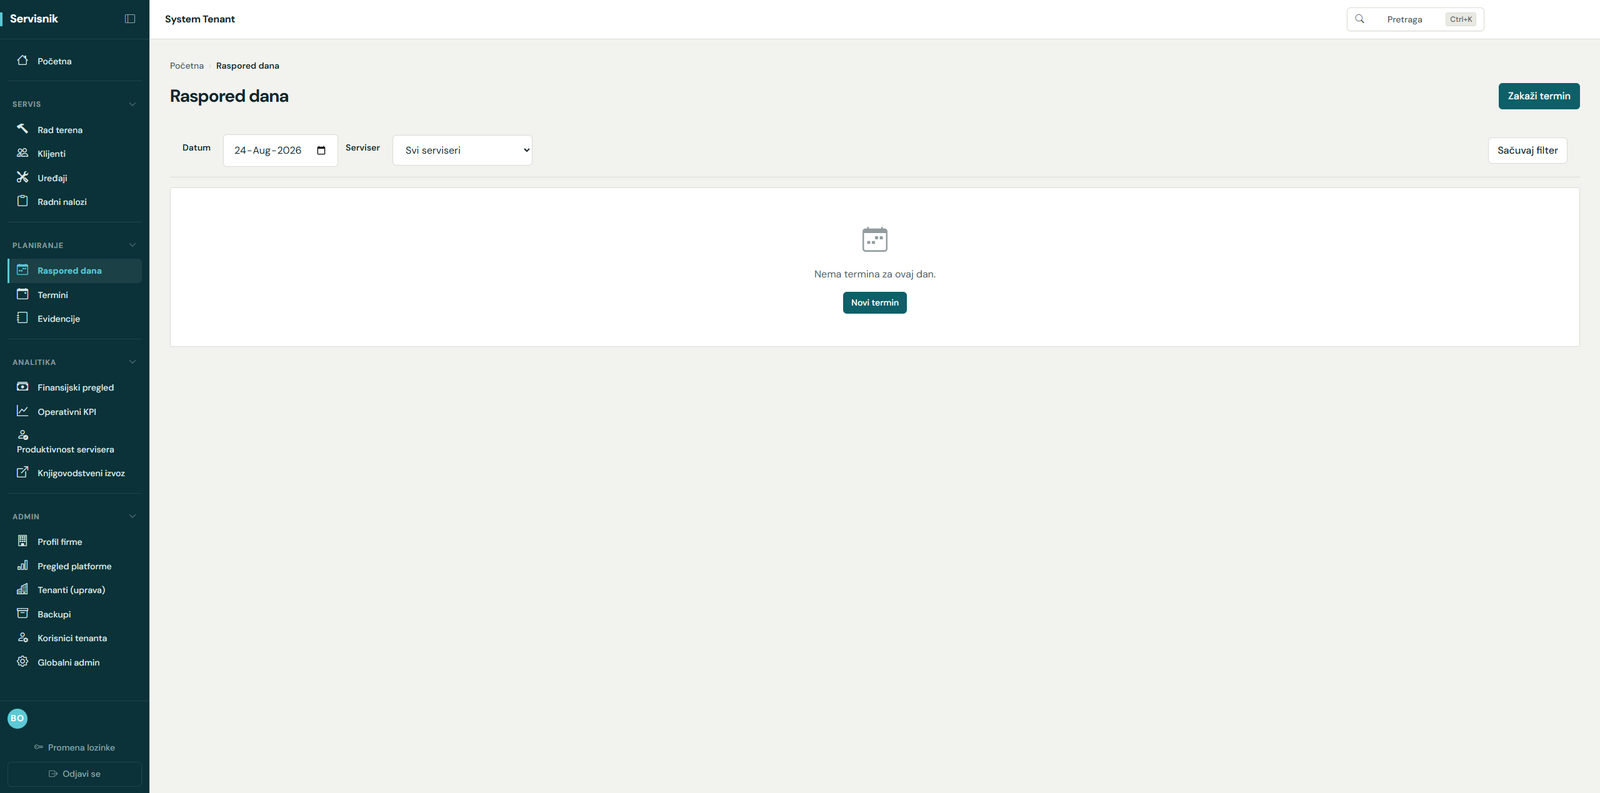Click the Pretraga search field
The width and height of the screenshot is (1600, 793).
click(1415, 19)
